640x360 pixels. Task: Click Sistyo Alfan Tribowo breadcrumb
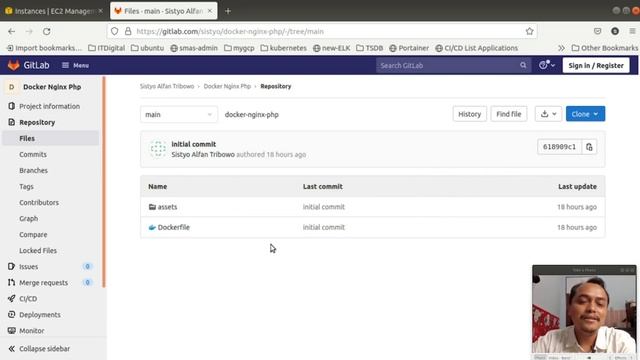point(167,86)
